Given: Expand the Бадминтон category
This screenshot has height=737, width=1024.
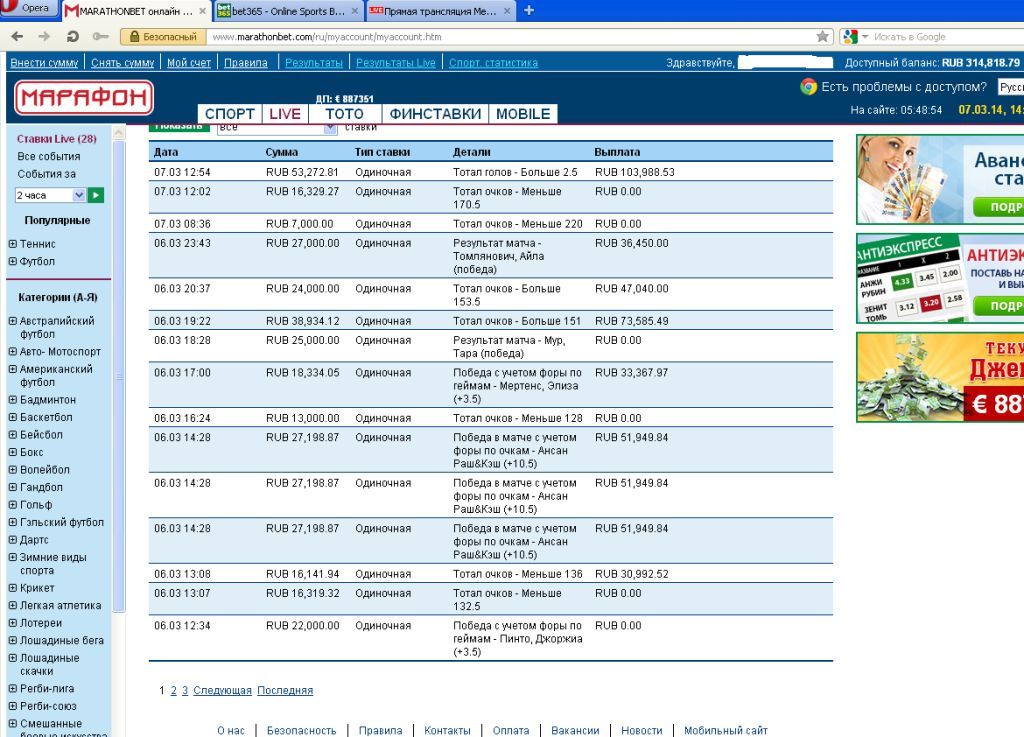Looking at the screenshot, I should (x=12, y=400).
